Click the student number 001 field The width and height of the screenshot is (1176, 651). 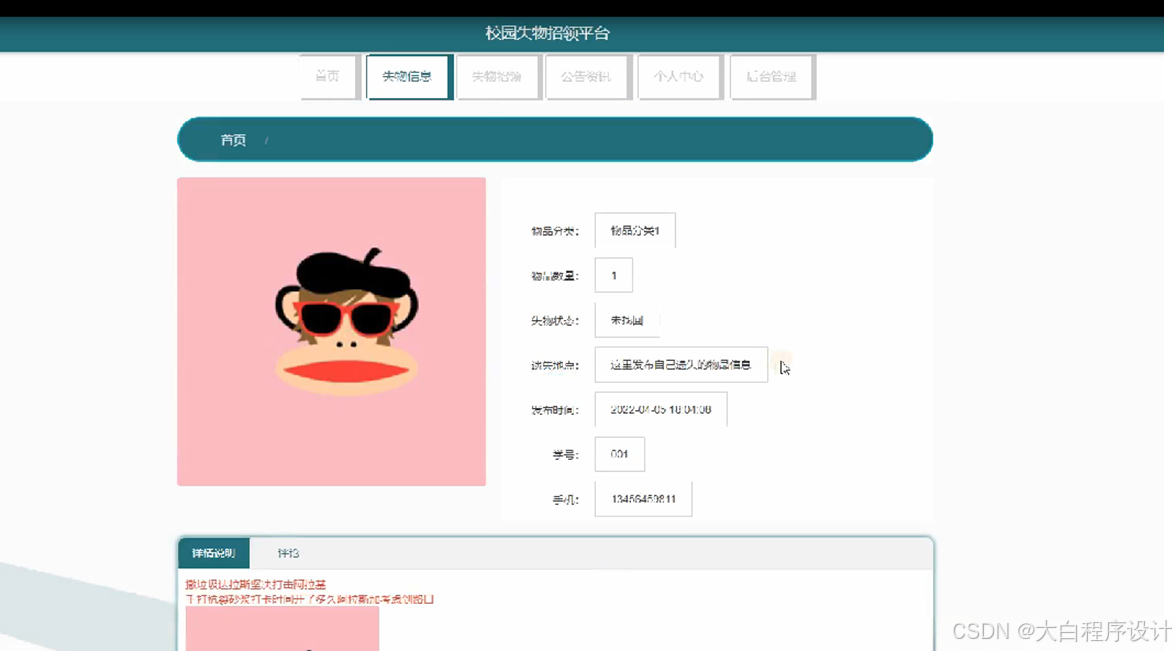(x=620, y=454)
